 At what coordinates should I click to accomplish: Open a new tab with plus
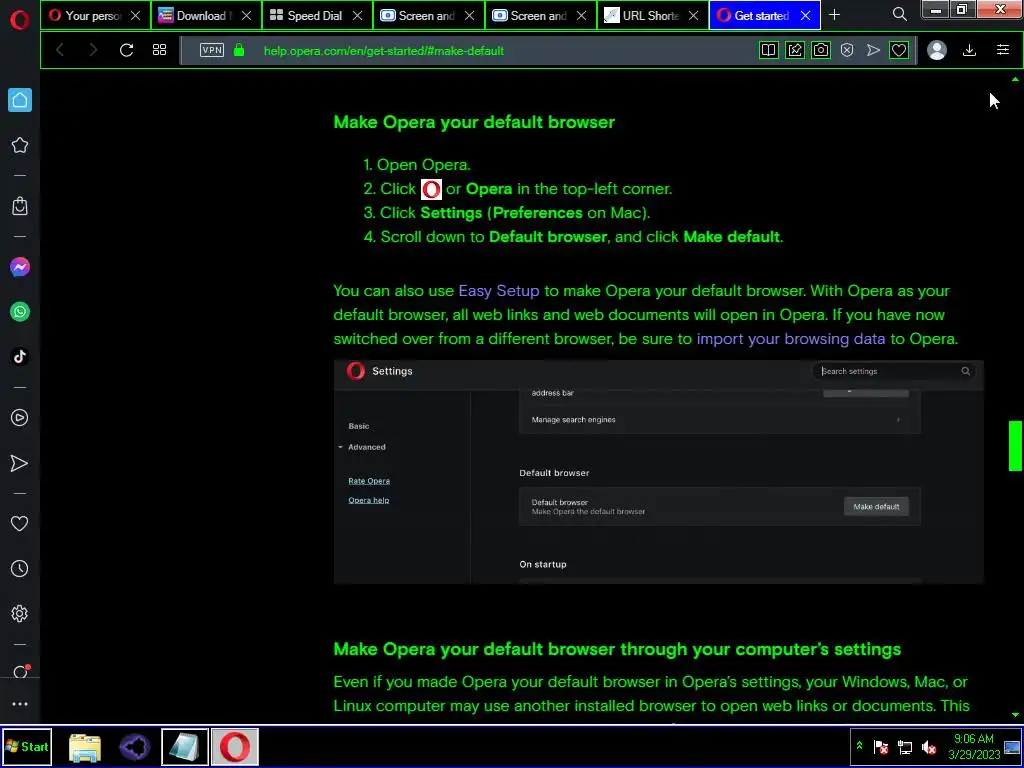point(835,14)
